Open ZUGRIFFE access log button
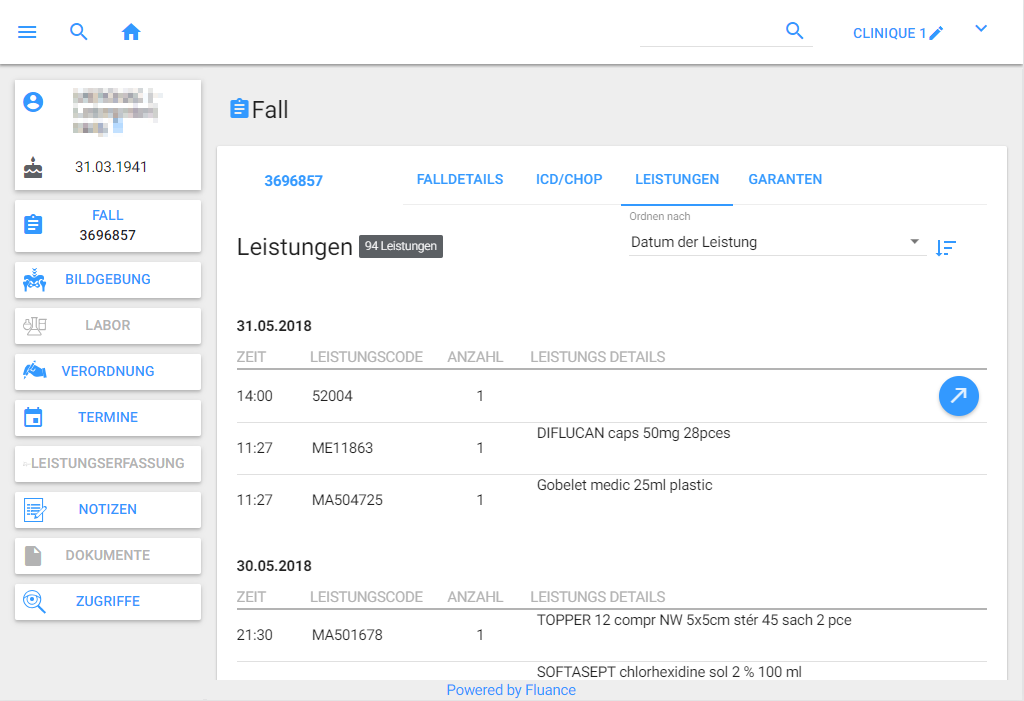 (x=108, y=602)
